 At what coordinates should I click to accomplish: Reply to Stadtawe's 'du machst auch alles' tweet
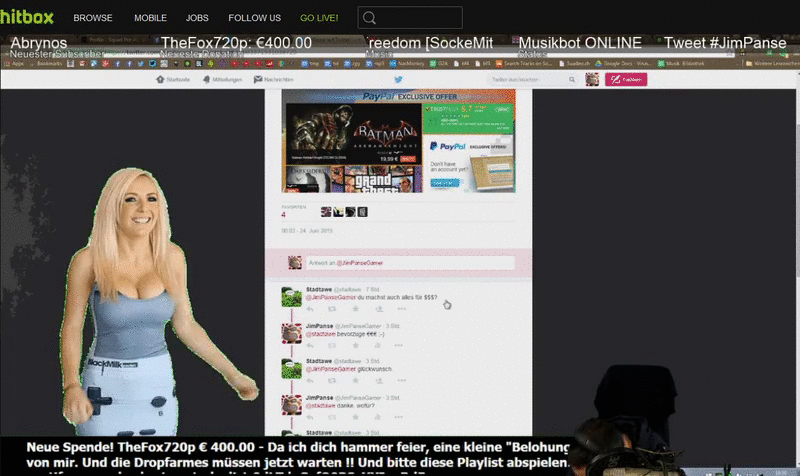coord(310,309)
